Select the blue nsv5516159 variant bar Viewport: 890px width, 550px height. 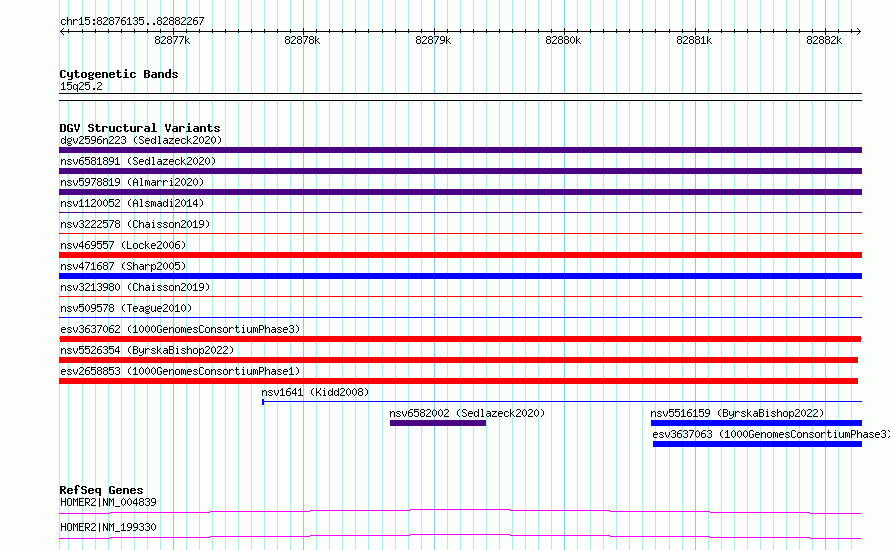[755, 423]
